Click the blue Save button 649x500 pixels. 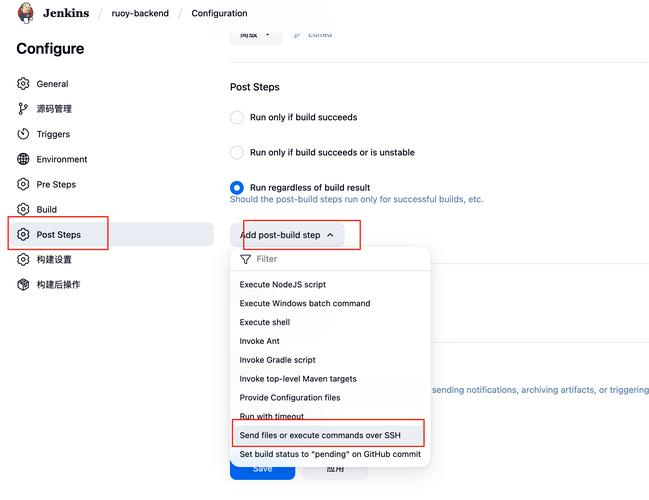(262, 471)
